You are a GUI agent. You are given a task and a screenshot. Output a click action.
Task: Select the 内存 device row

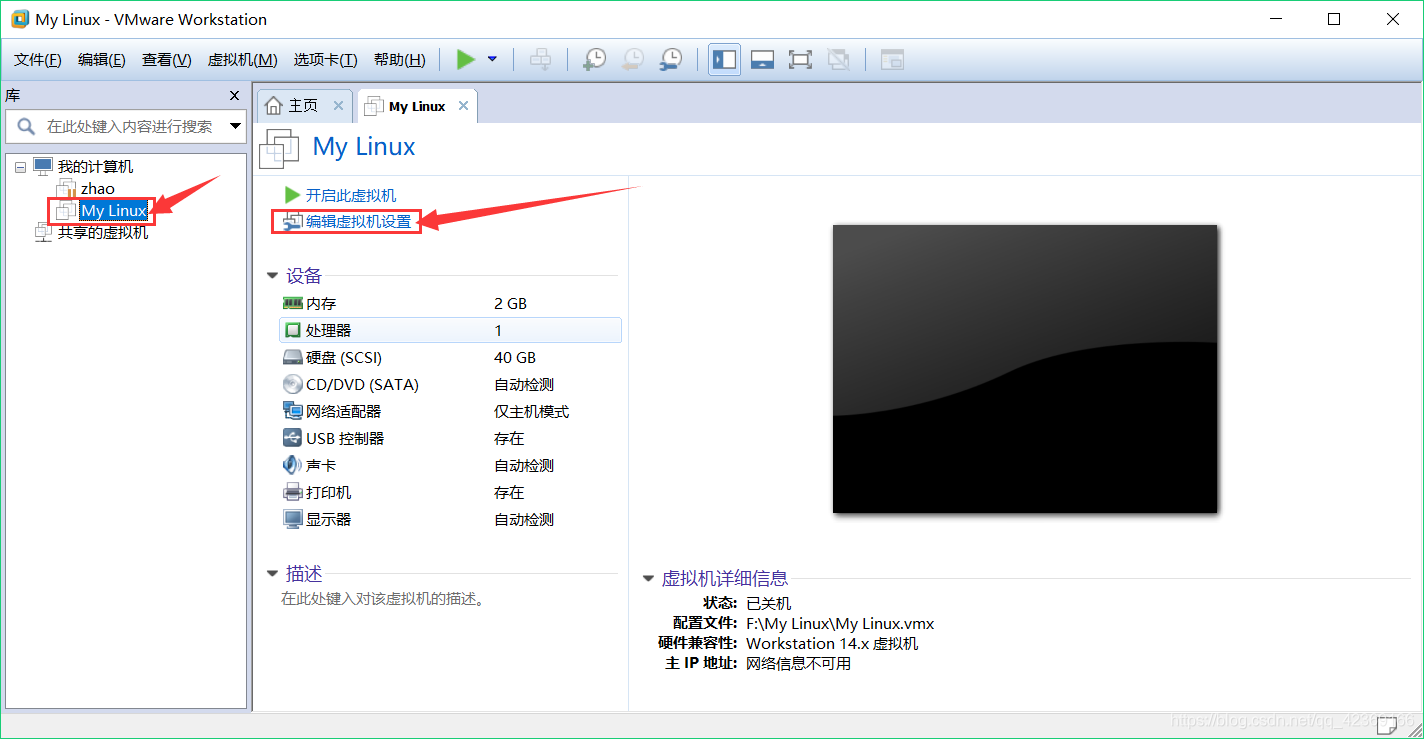[x=450, y=303]
